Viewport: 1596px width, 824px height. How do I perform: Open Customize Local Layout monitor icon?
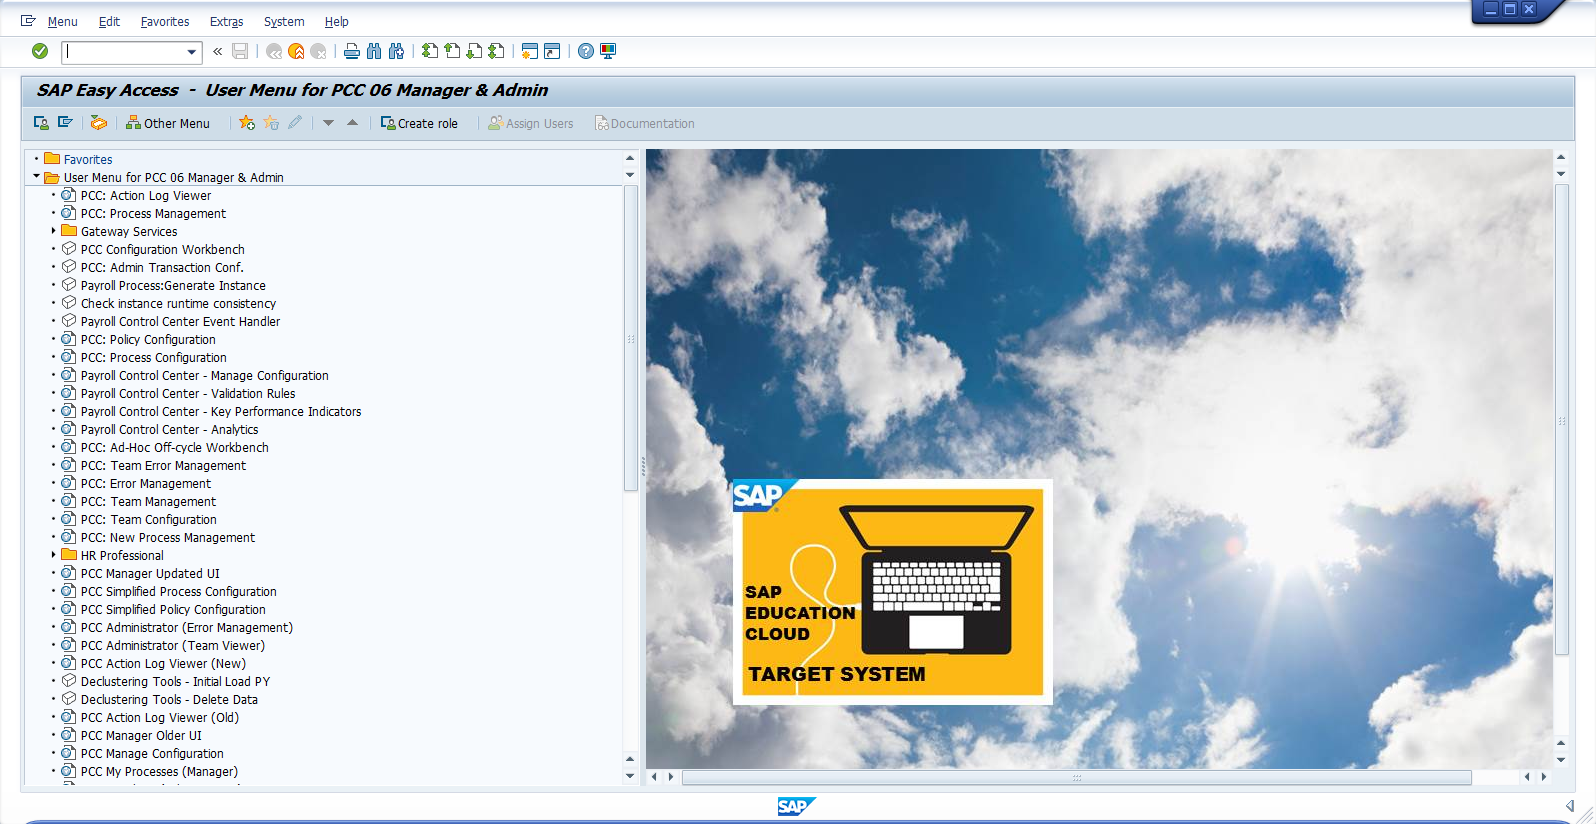pyautogui.click(x=608, y=51)
